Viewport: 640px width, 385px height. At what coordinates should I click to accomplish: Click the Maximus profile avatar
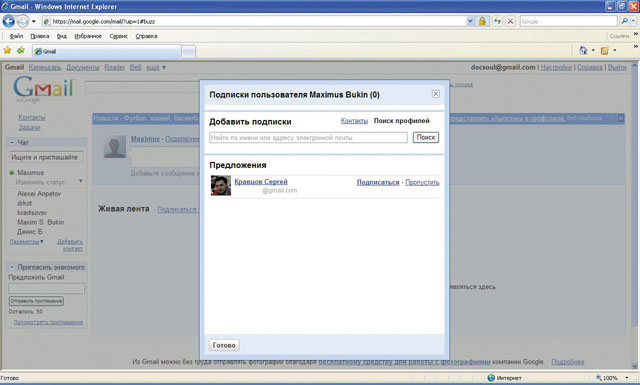tap(115, 147)
